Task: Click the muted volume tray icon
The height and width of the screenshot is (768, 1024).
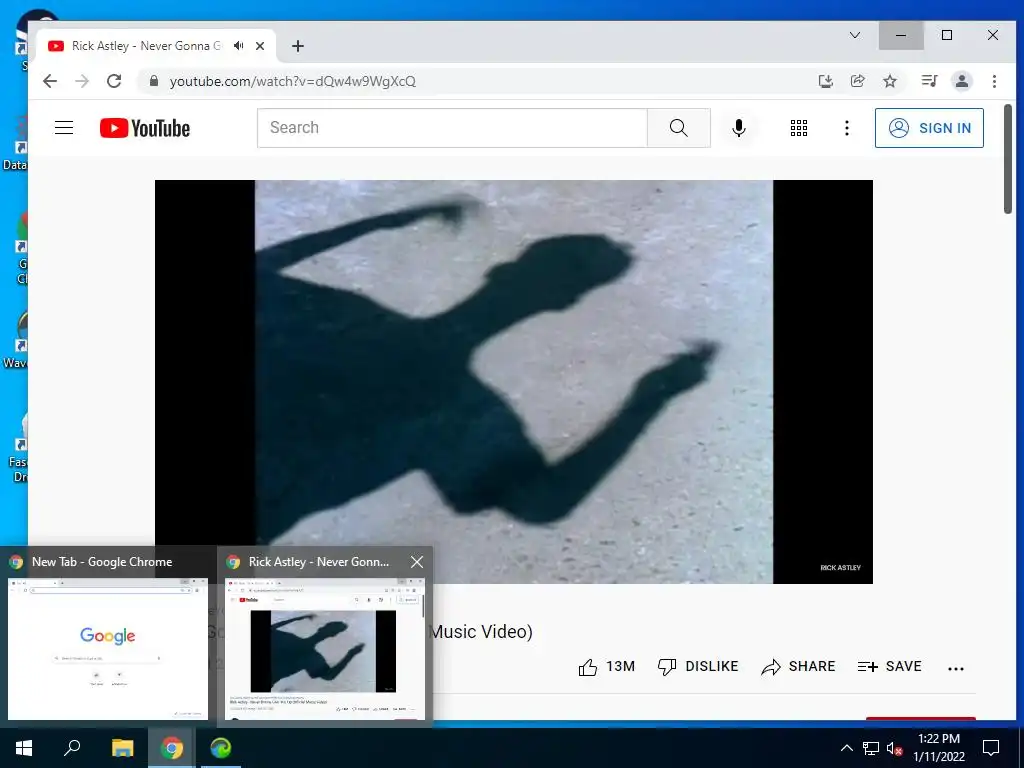Action: click(x=893, y=748)
